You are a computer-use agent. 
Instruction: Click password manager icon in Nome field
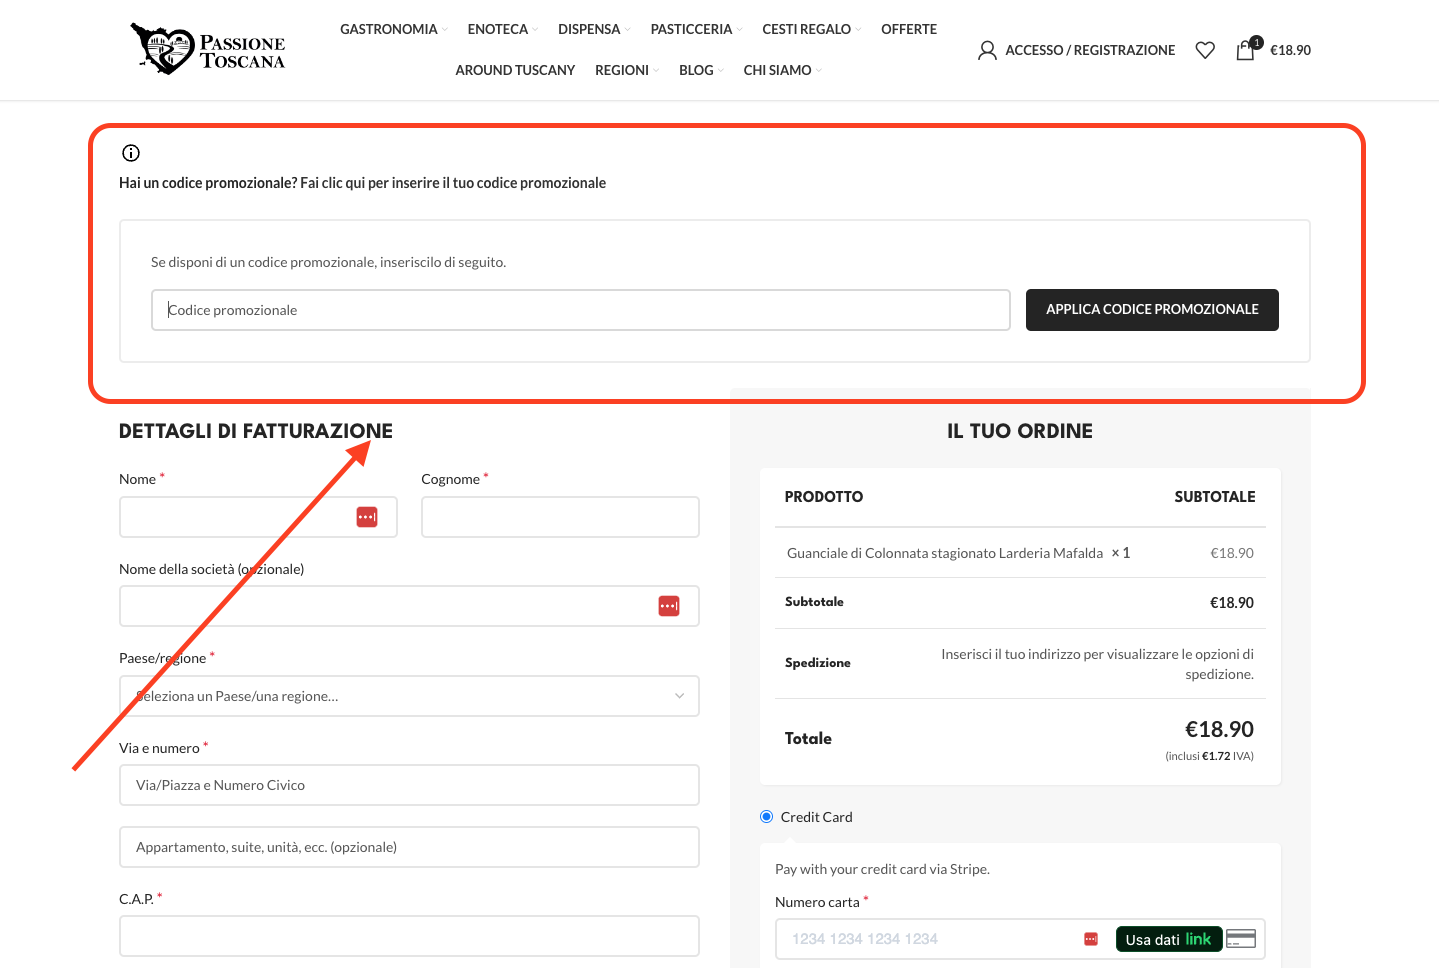pos(367,517)
